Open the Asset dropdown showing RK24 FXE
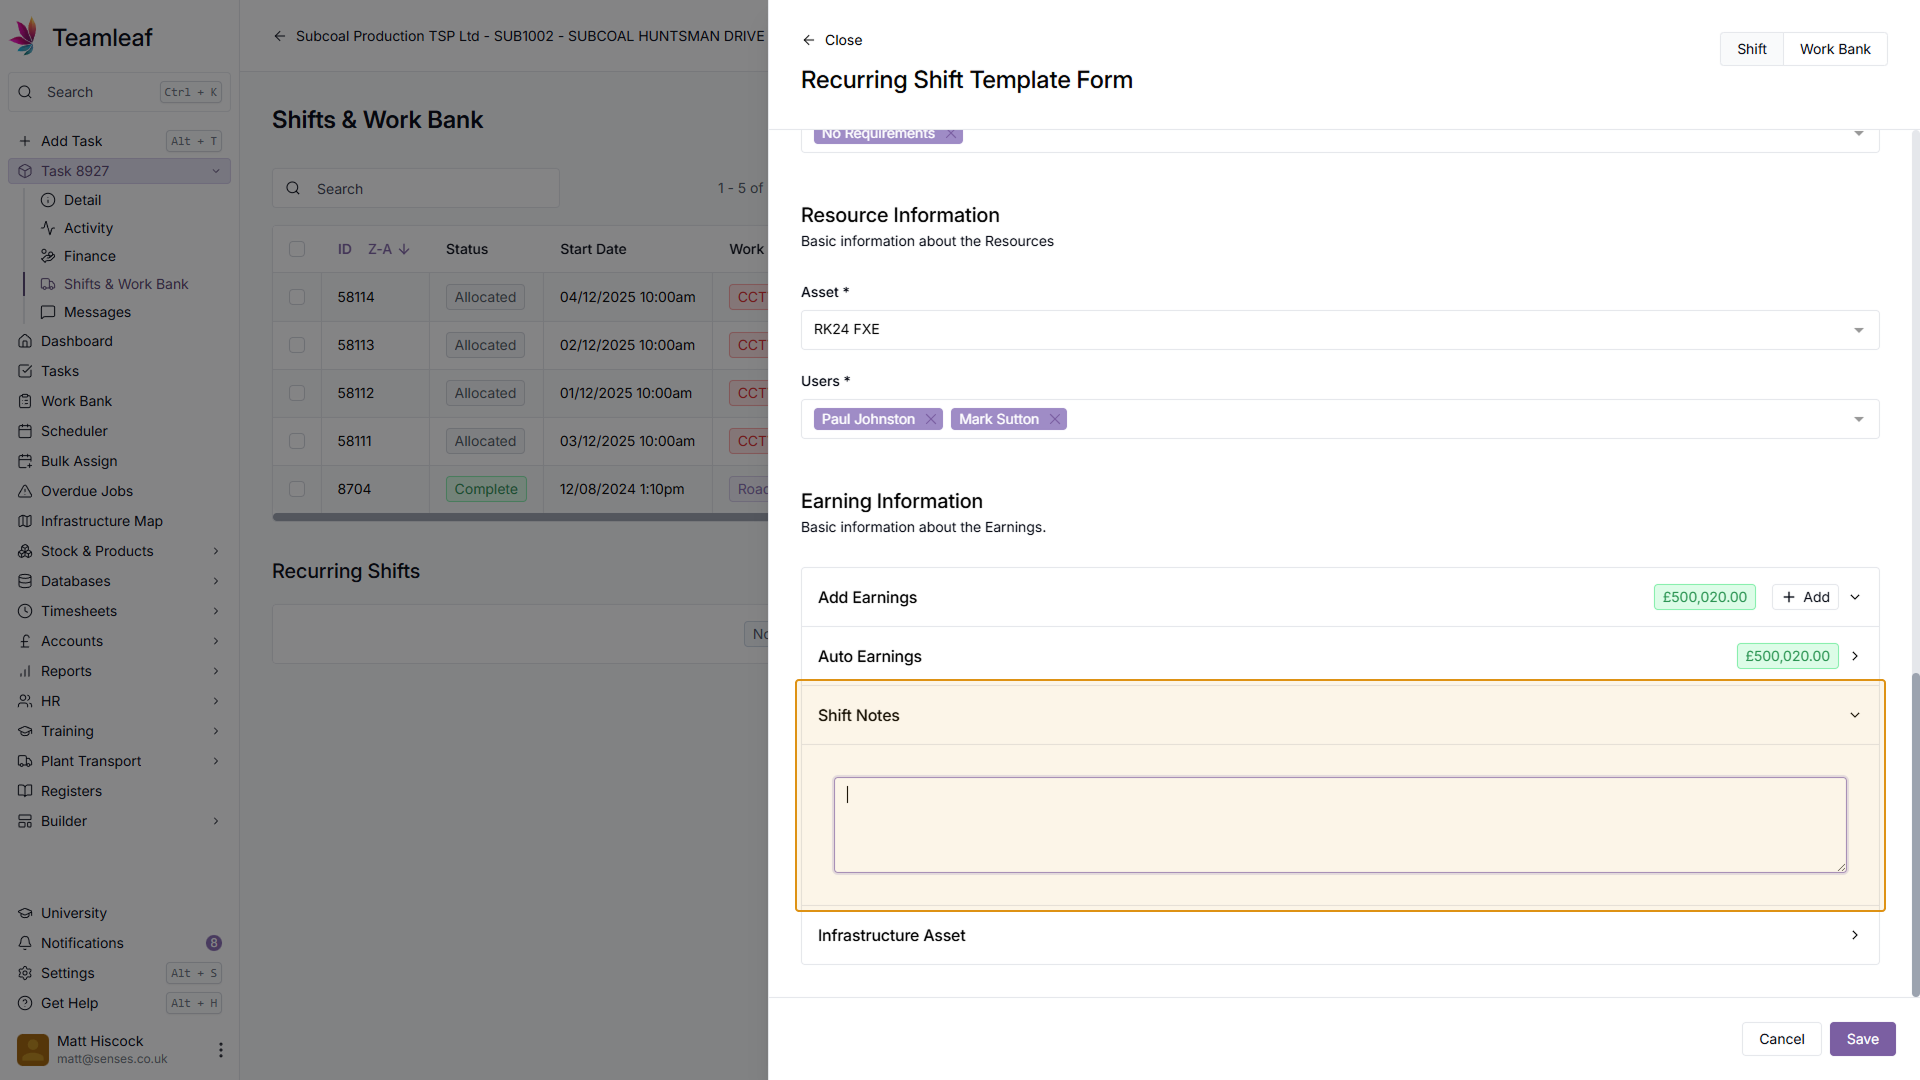The height and width of the screenshot is (1080, 1920). [x=1339, y=330]
